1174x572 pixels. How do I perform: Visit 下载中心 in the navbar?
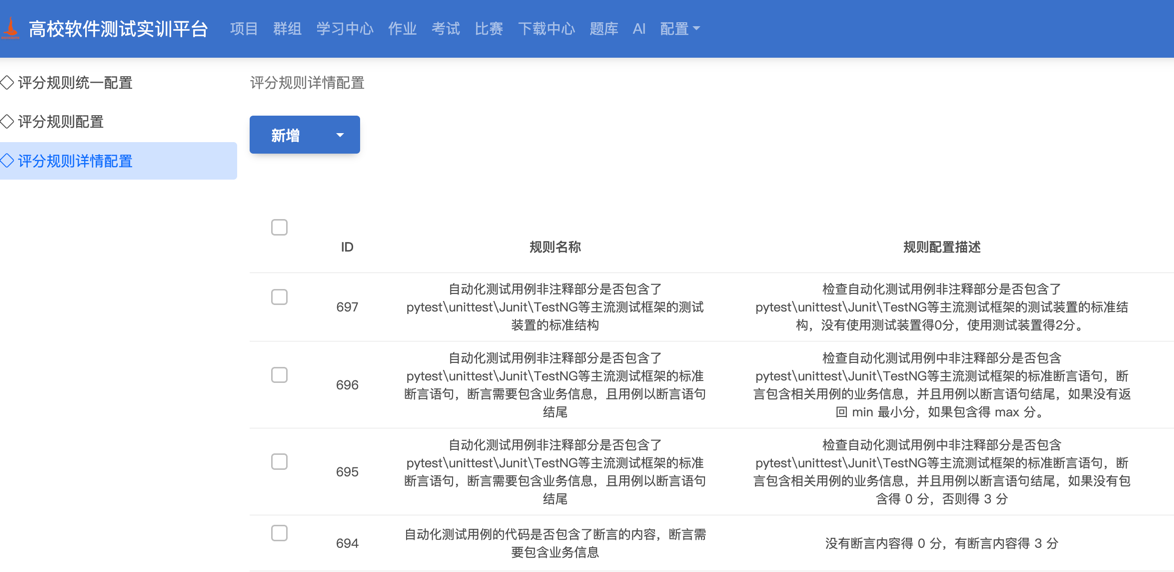coord(547,29)
